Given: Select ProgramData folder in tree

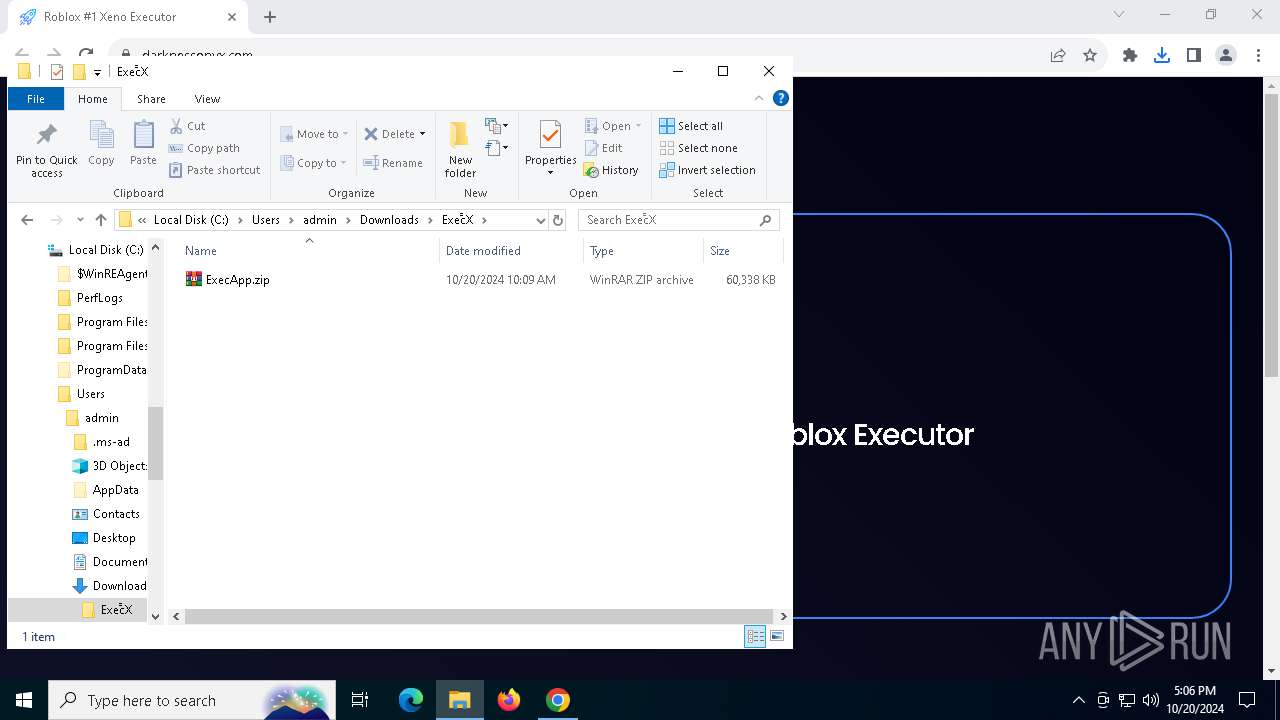Looking at the screenshot, I should [104, 370].
